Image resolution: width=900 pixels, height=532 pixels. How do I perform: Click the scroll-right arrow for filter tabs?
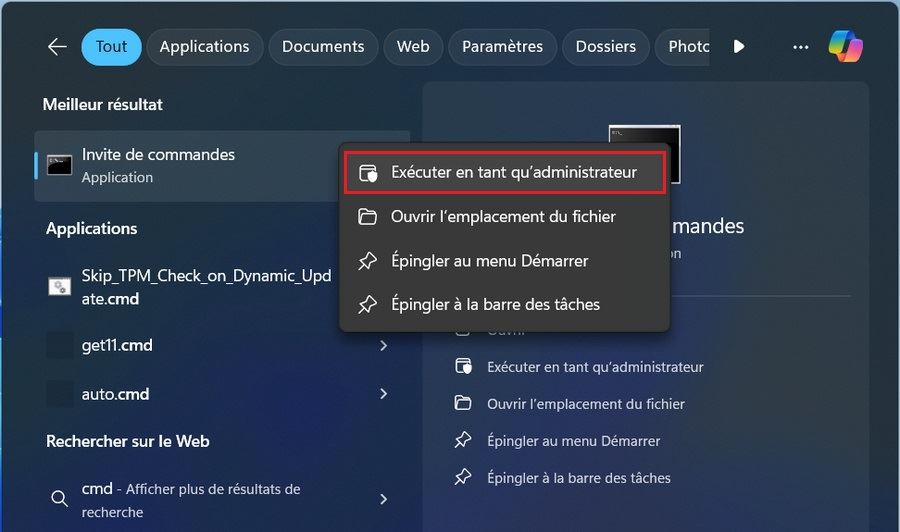point(739,47)
